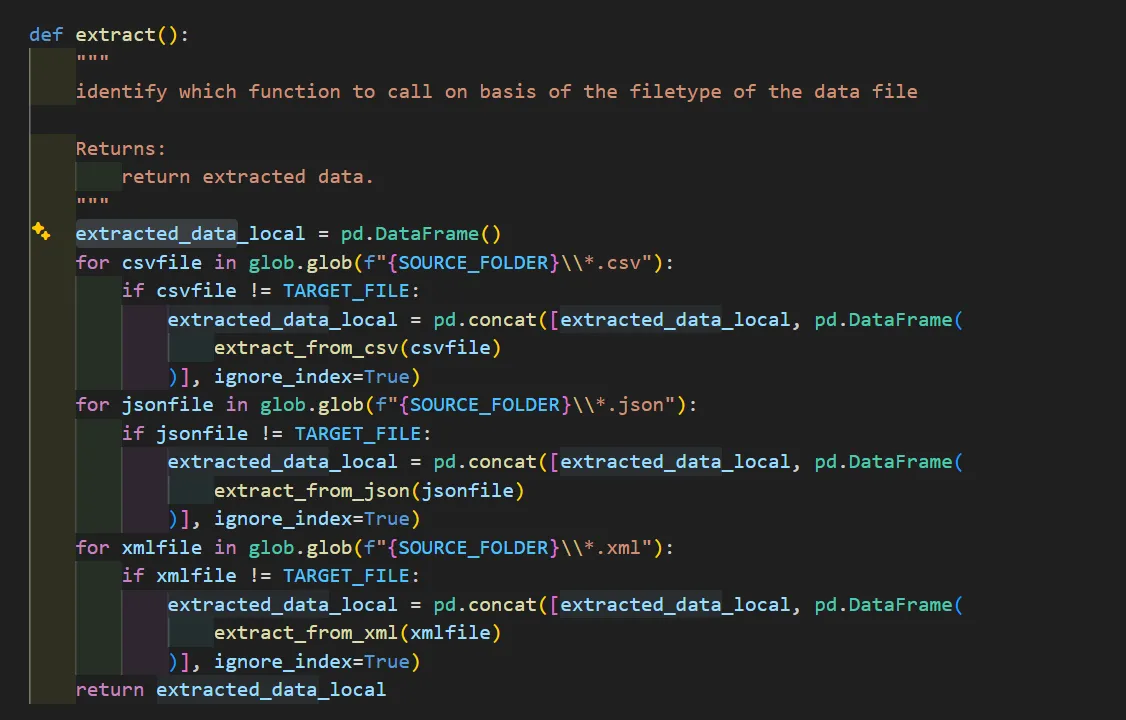Select the *.json glob pattern string

[625, 404]
